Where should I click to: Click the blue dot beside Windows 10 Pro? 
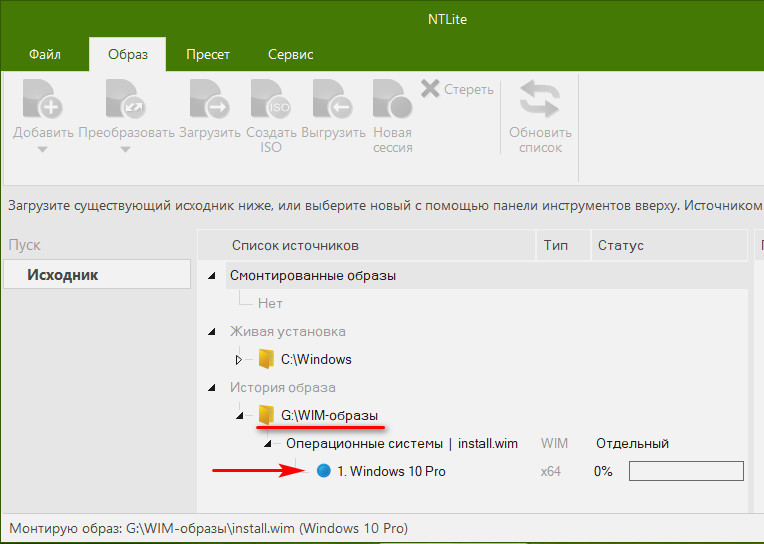click(324, 471)
